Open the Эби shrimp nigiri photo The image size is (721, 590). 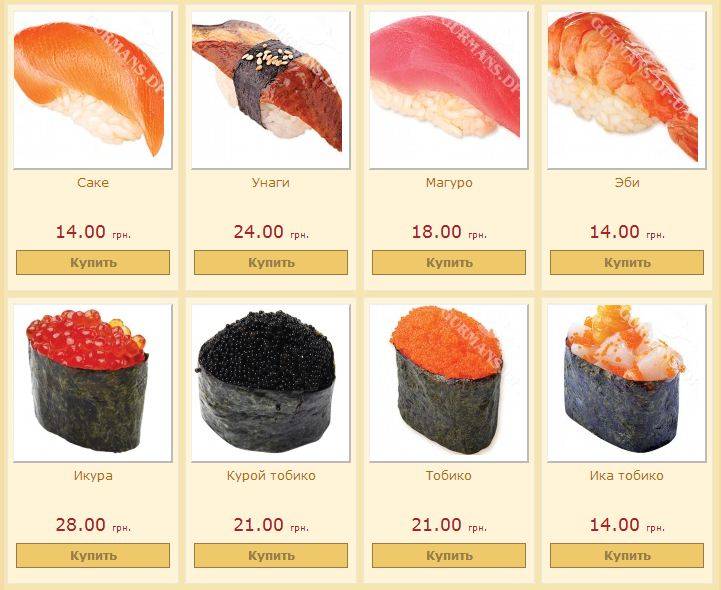pos(627,90)
